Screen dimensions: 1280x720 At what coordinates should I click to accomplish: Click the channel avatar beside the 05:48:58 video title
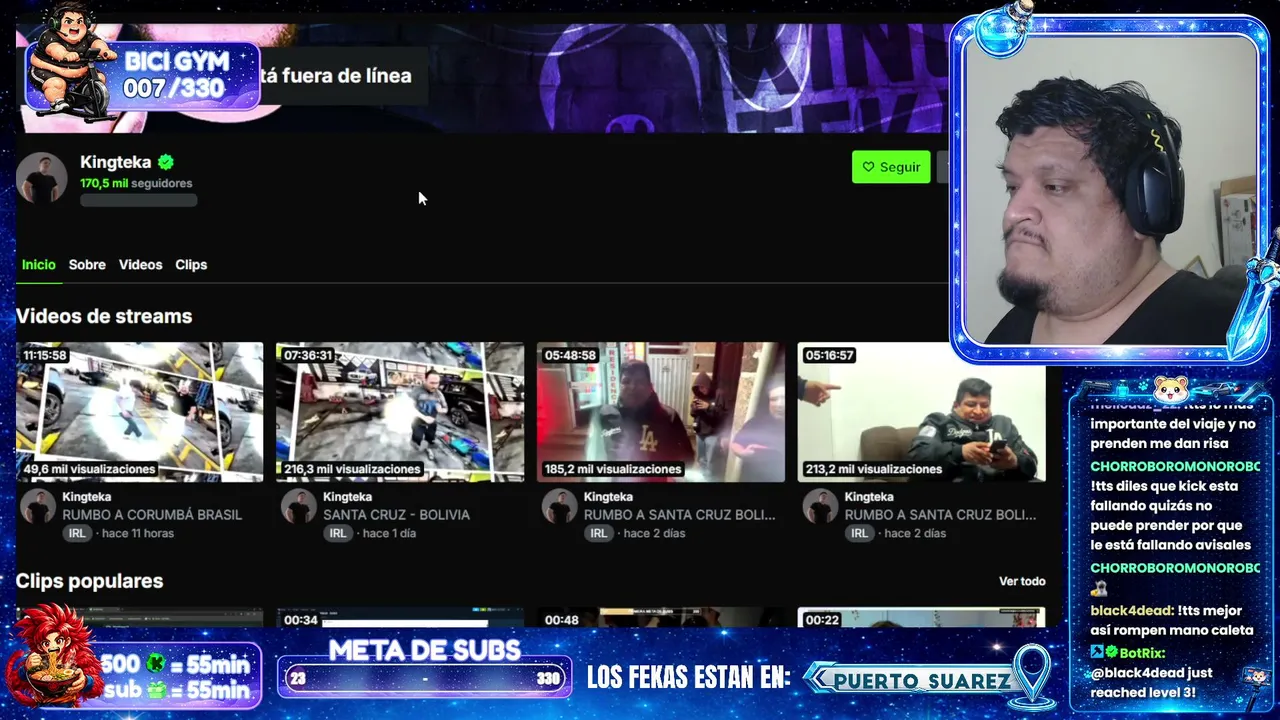(559, 506)
